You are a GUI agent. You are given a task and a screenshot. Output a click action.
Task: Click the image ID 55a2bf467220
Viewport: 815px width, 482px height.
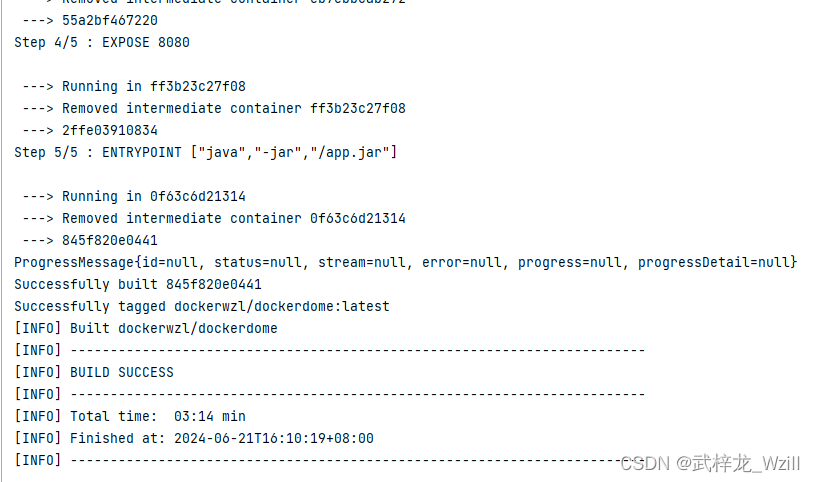110,20
